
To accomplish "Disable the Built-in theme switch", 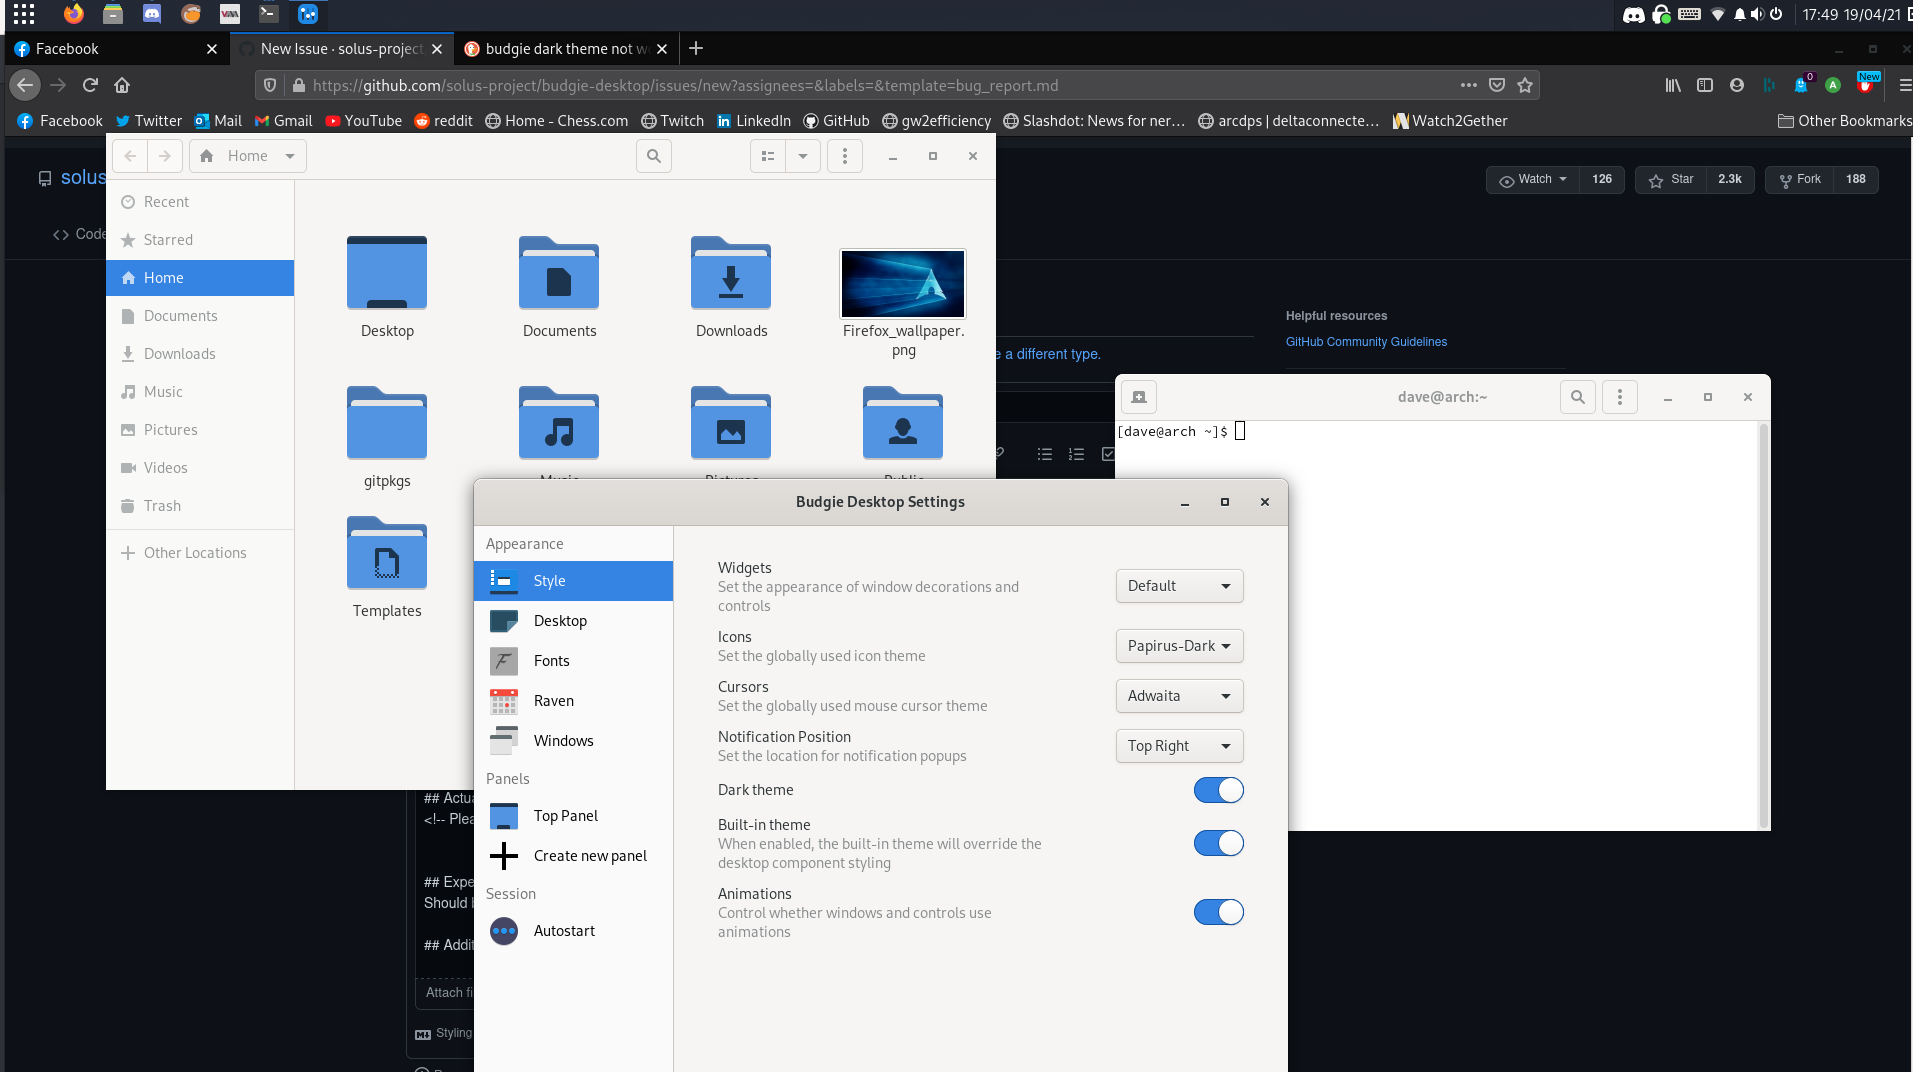I will tap(1218, 843).
